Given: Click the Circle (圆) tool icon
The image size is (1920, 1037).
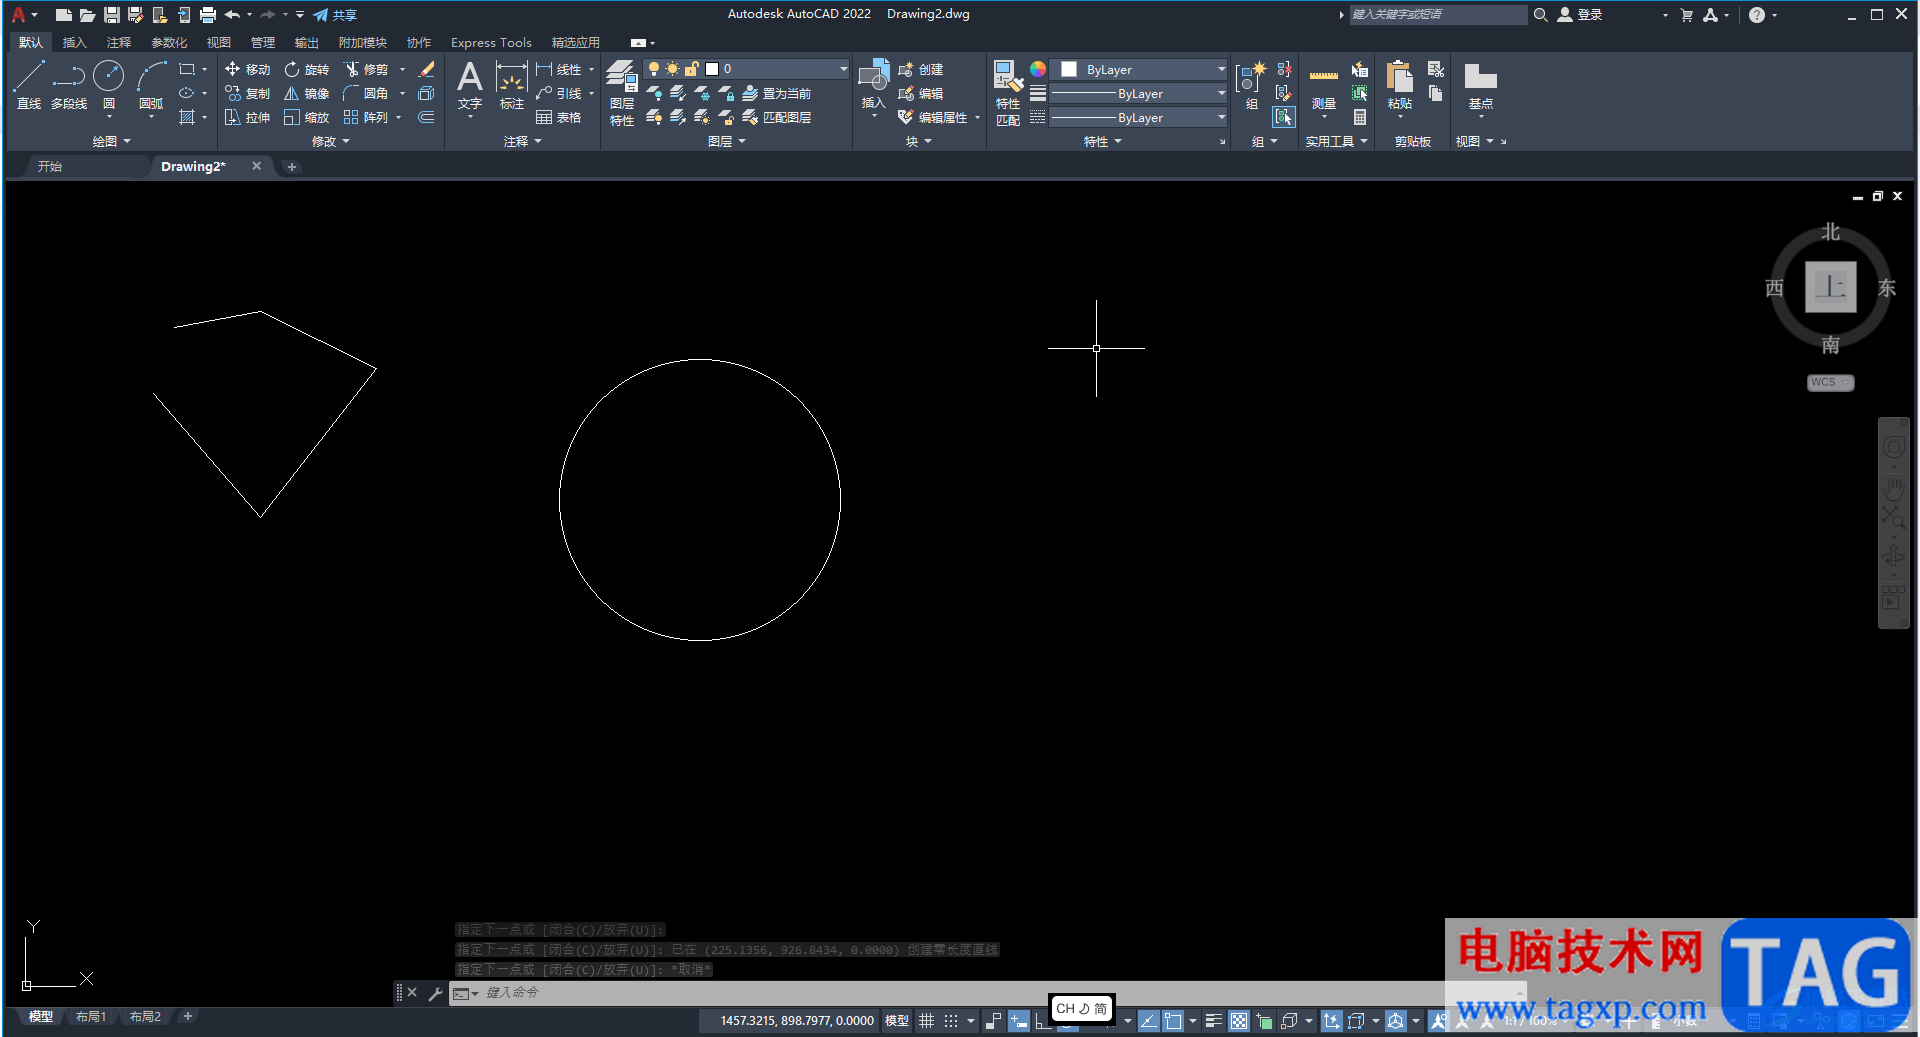Looking at the screenshot, I should (x=108, y=77).
